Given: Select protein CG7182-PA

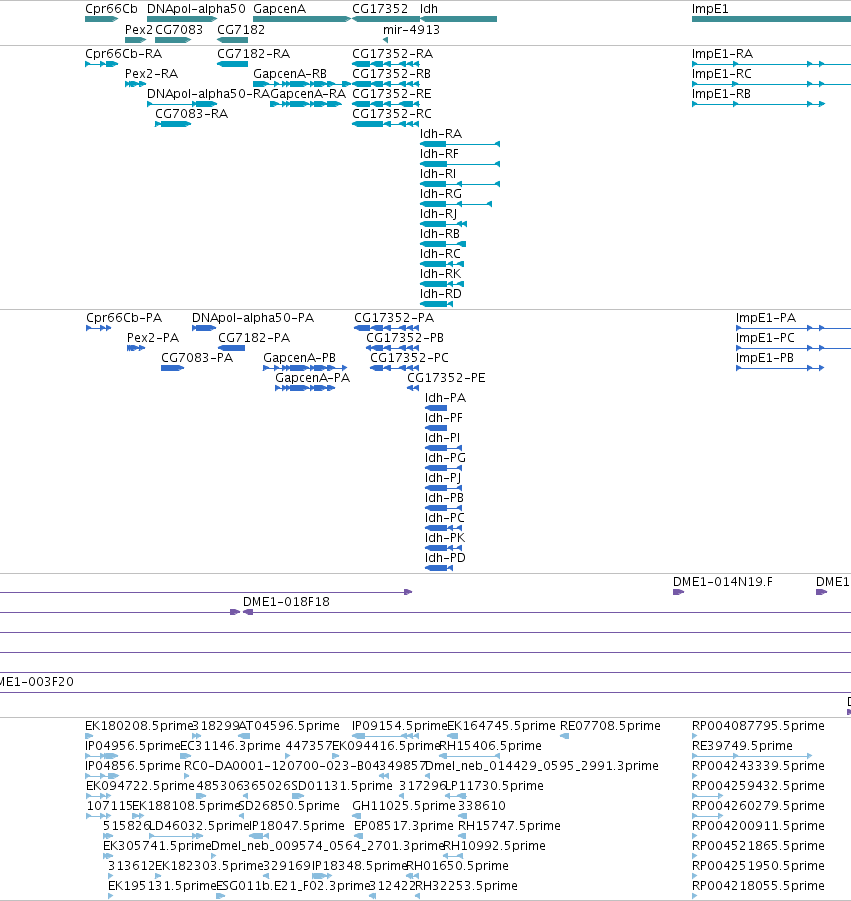Looking at the screenshot, I should (254, 338).
